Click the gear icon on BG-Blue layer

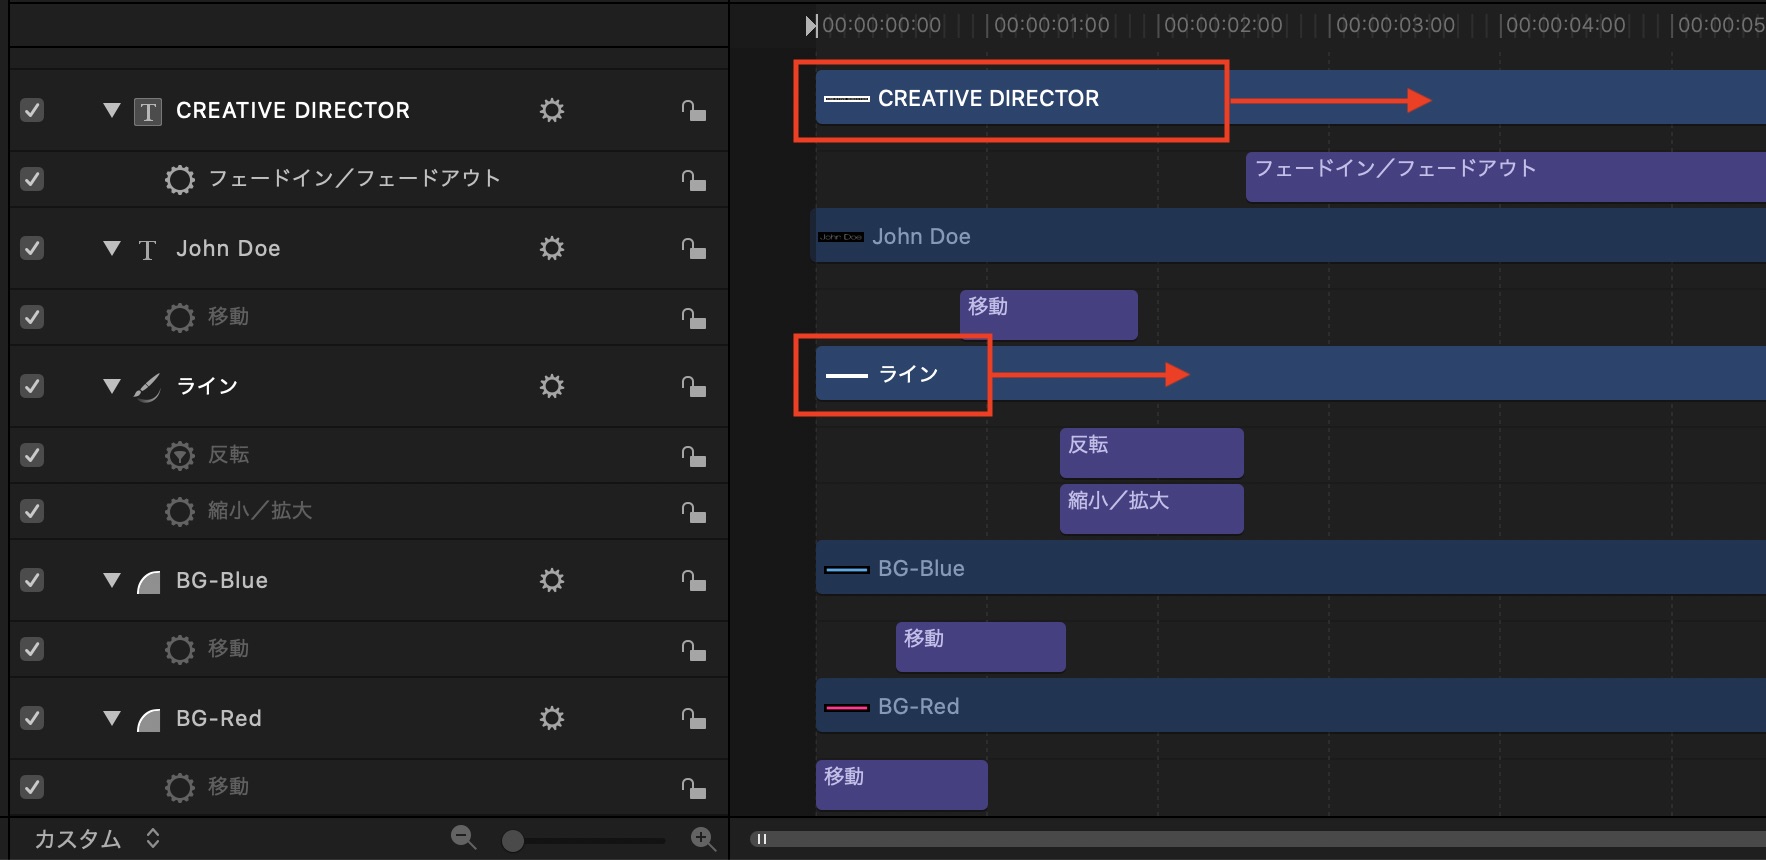coord(552,580)
